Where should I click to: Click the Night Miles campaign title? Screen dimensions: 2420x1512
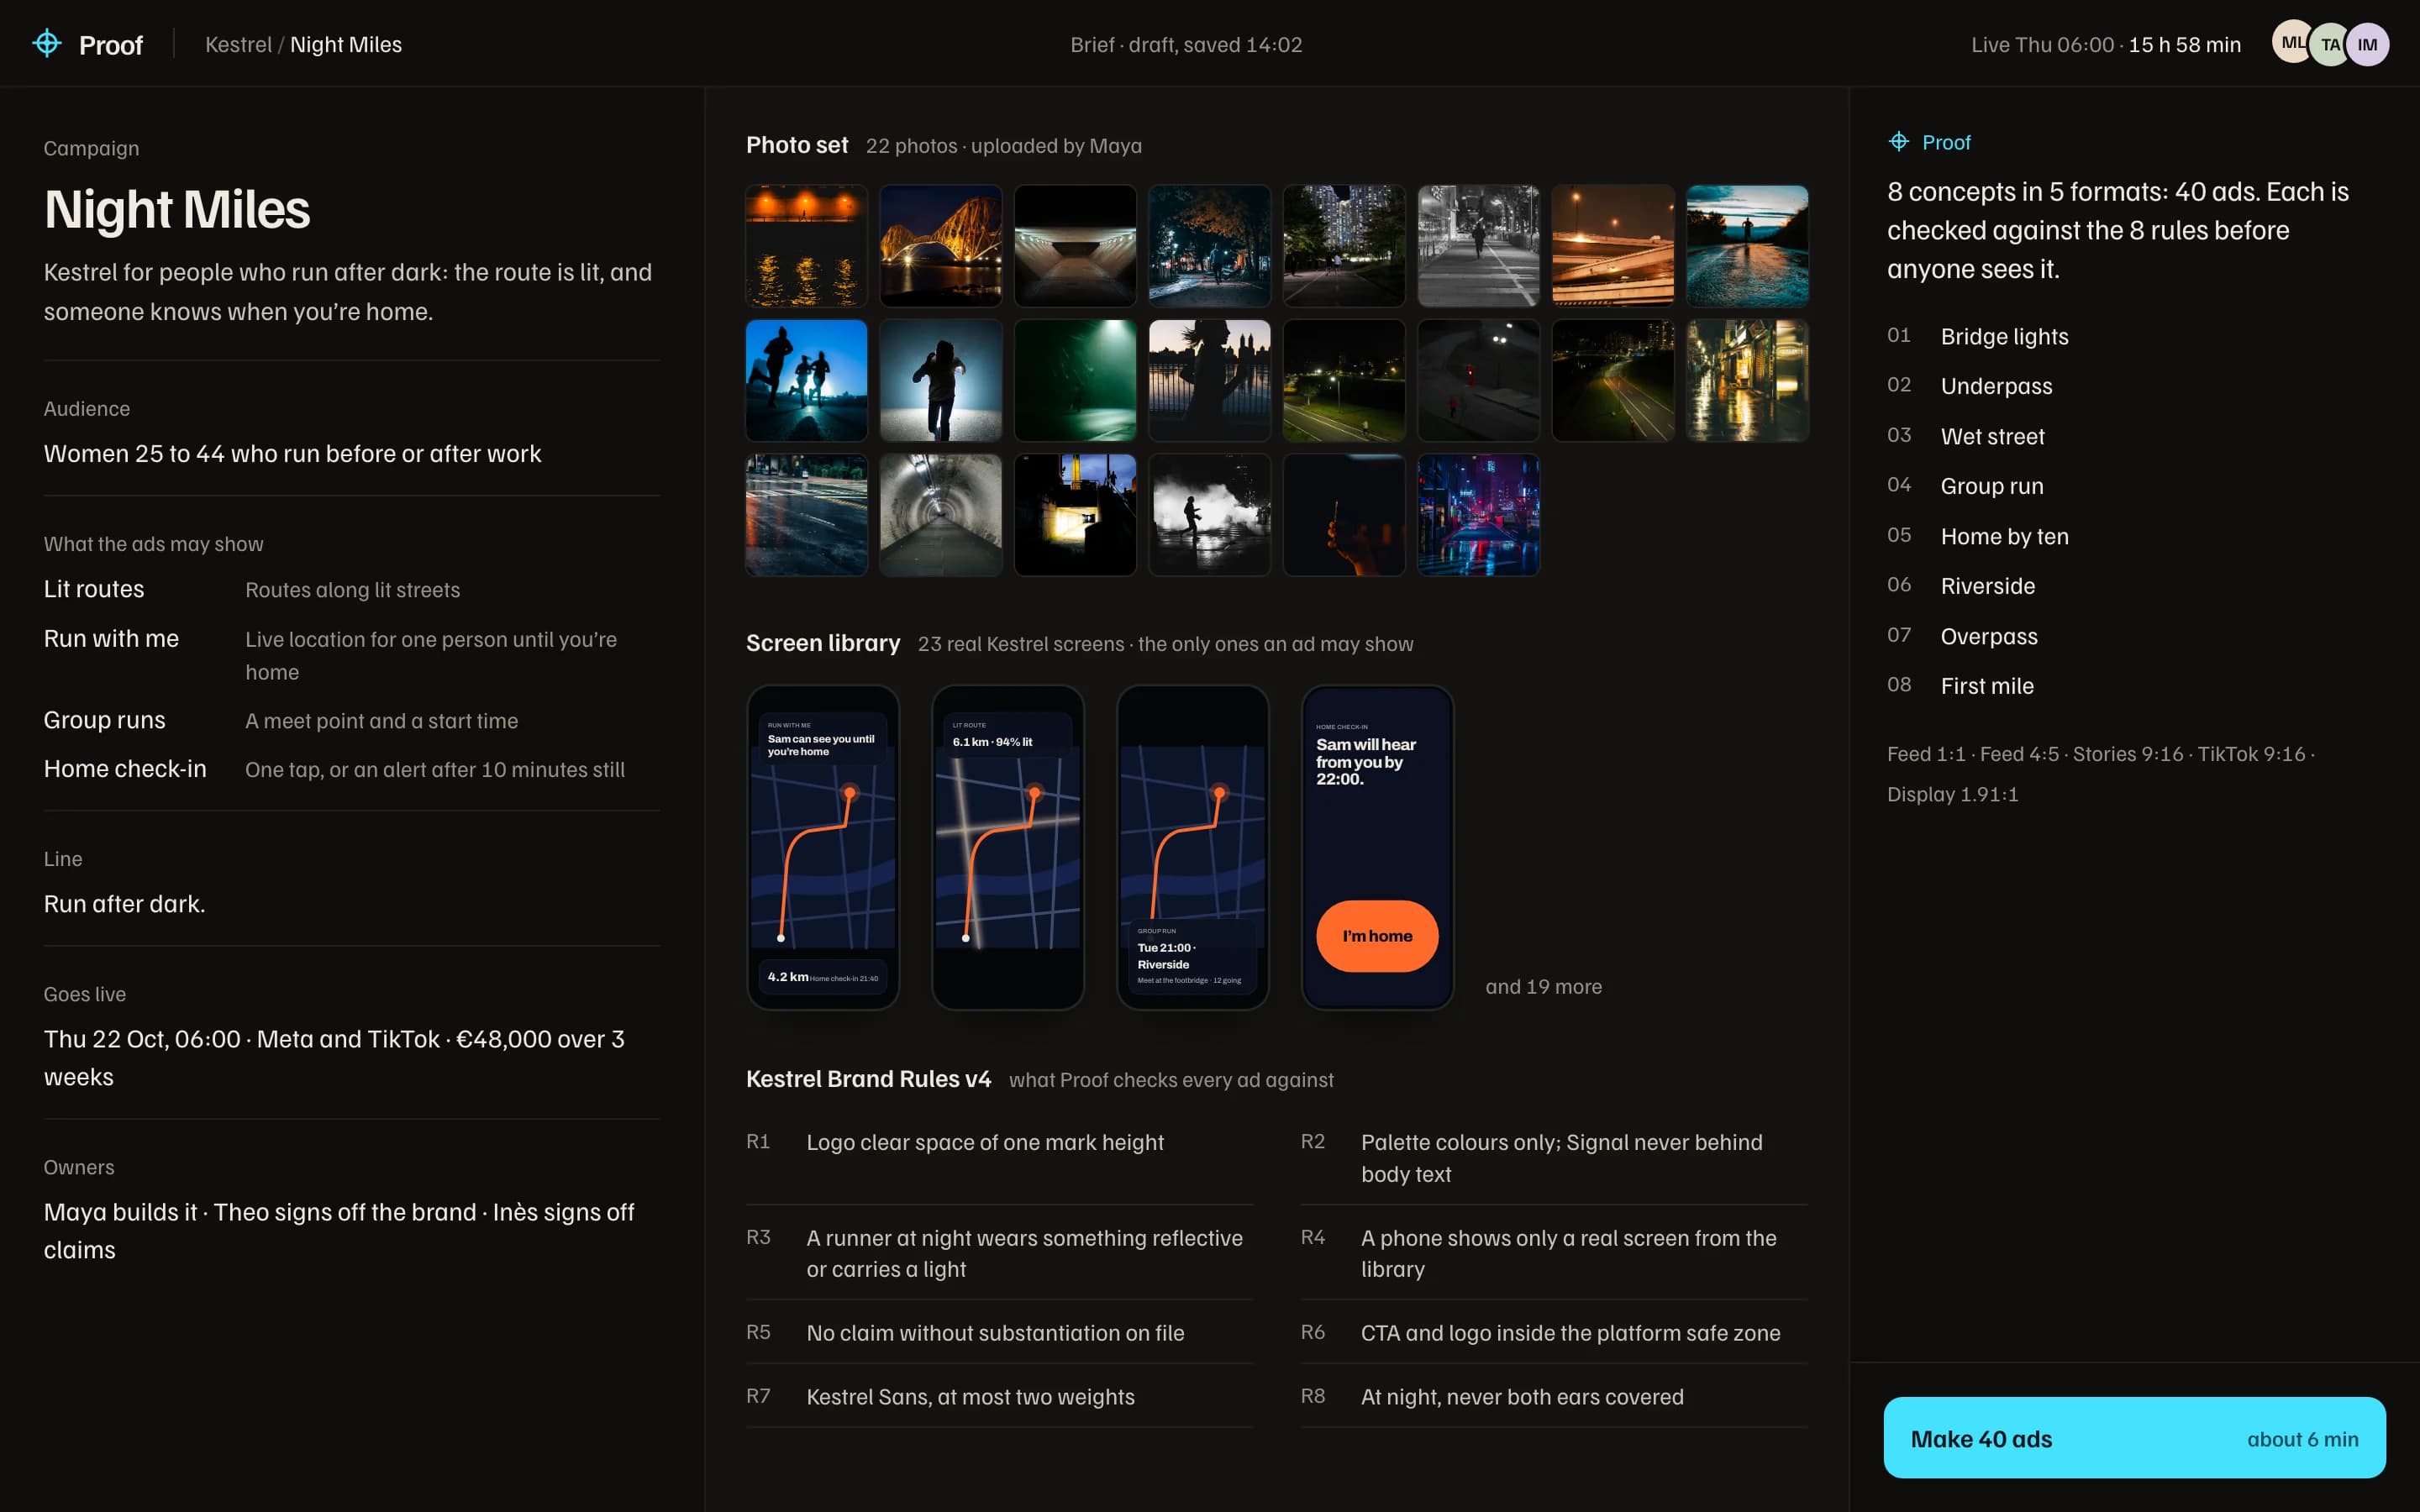coord(177,209)
